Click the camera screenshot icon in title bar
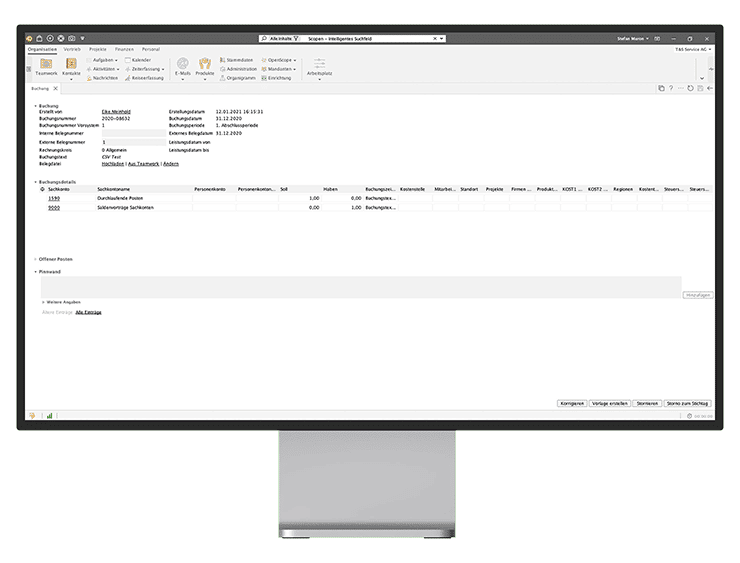740x563 pixels. (x=72, y=38)
